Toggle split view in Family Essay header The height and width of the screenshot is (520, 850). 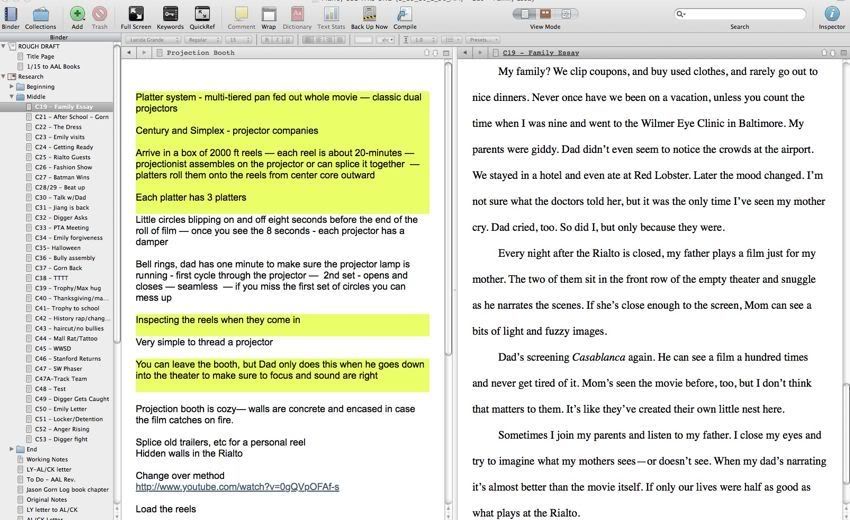click(x=843, y=53)
